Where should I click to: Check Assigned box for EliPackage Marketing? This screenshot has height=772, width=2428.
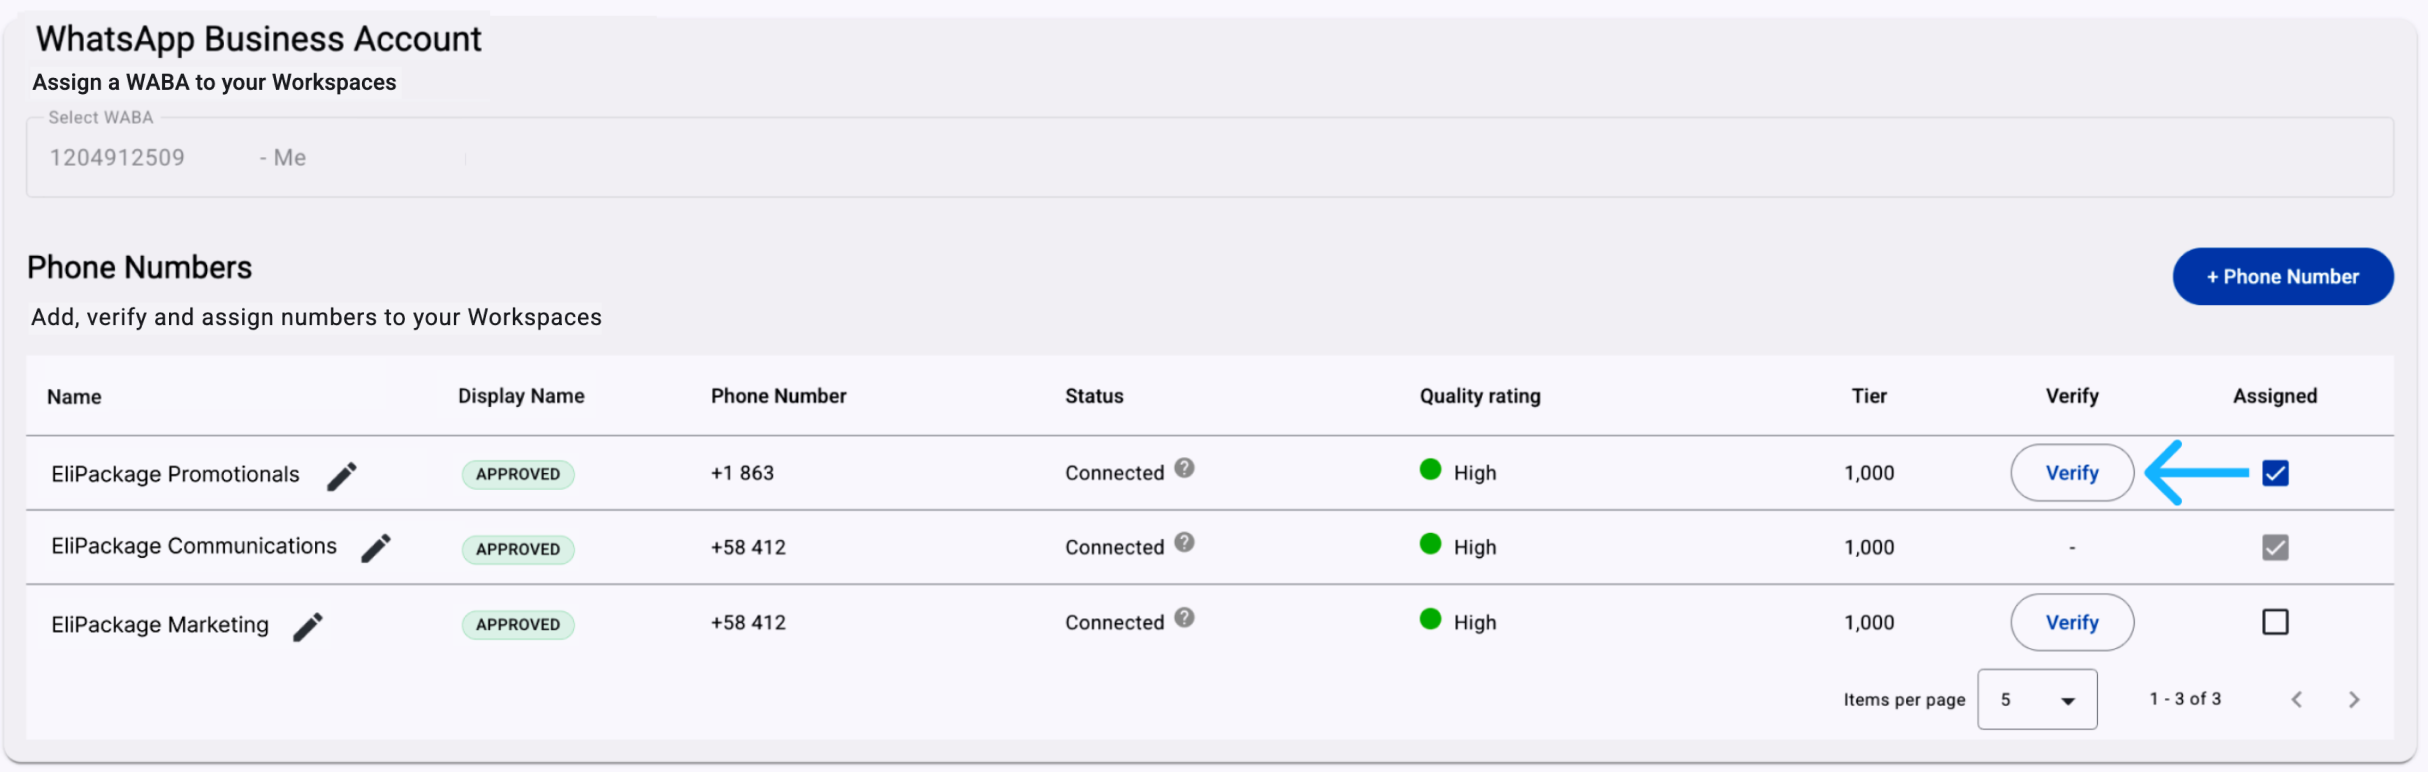click(x=2275, y=622)
